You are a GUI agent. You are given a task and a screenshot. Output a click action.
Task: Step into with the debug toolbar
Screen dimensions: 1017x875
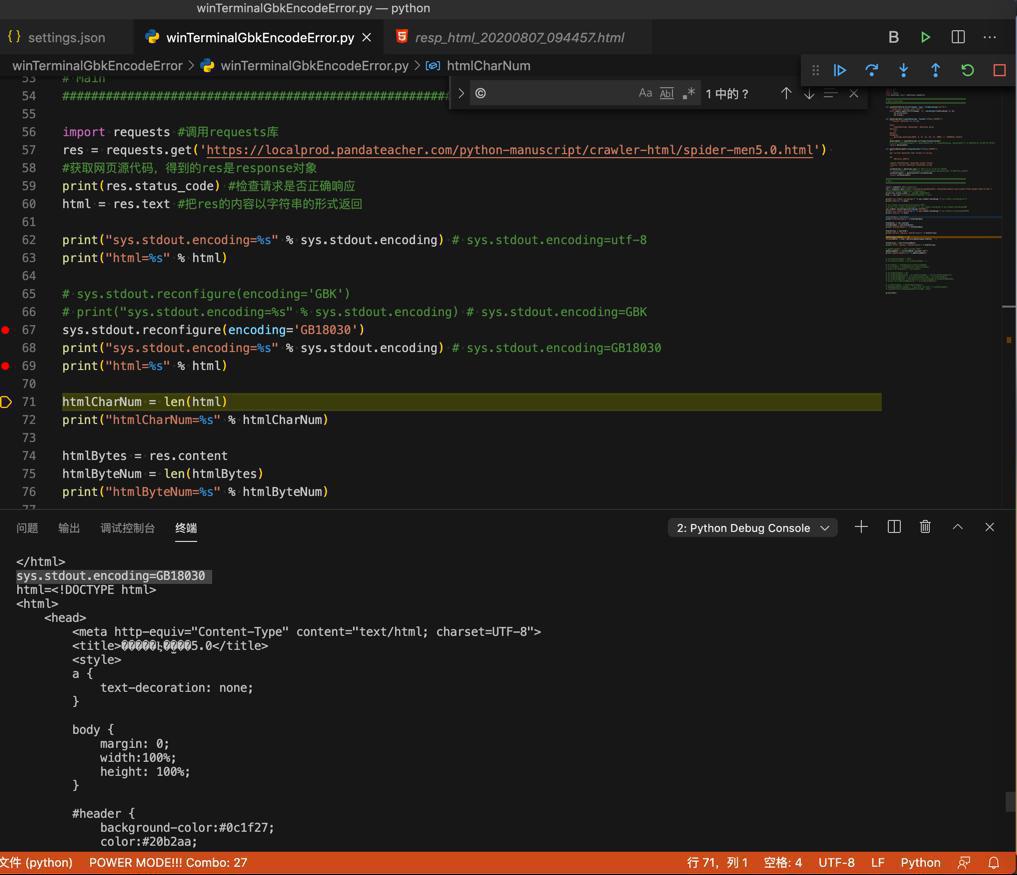click(x=904, y=70)
